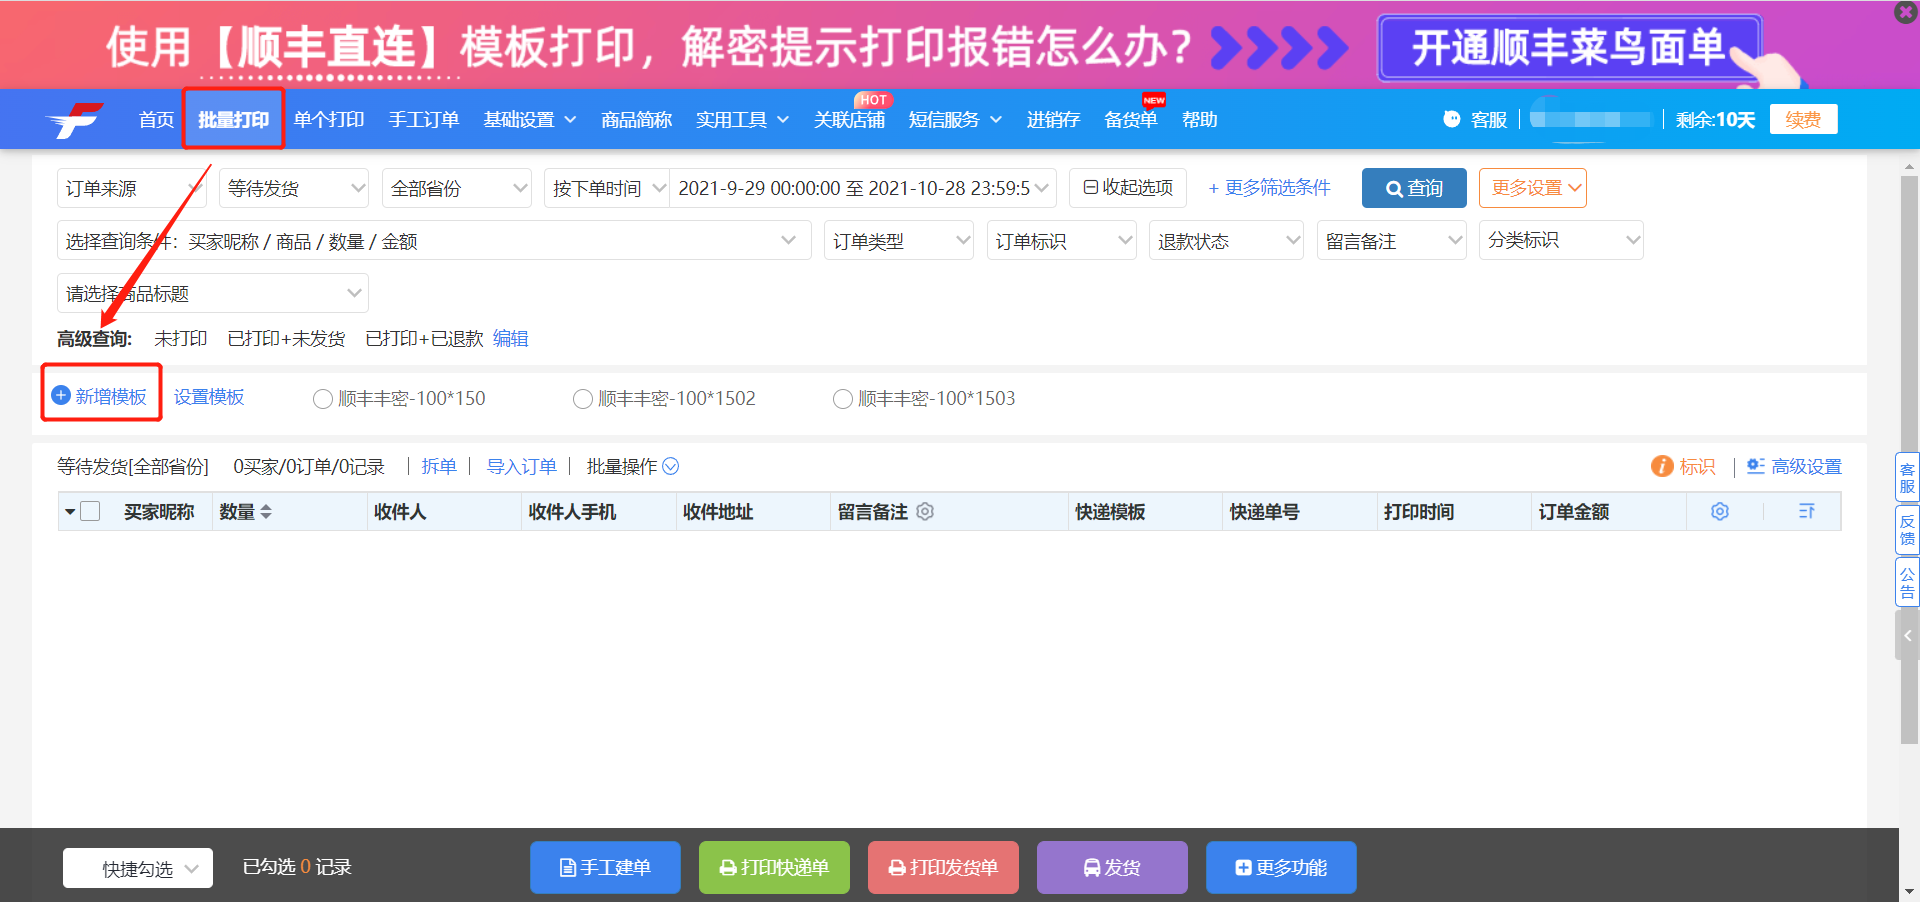The image size is (1920, 902).
Task: Open the 全部省份 province dropdown
Action: tap(456, 188)
